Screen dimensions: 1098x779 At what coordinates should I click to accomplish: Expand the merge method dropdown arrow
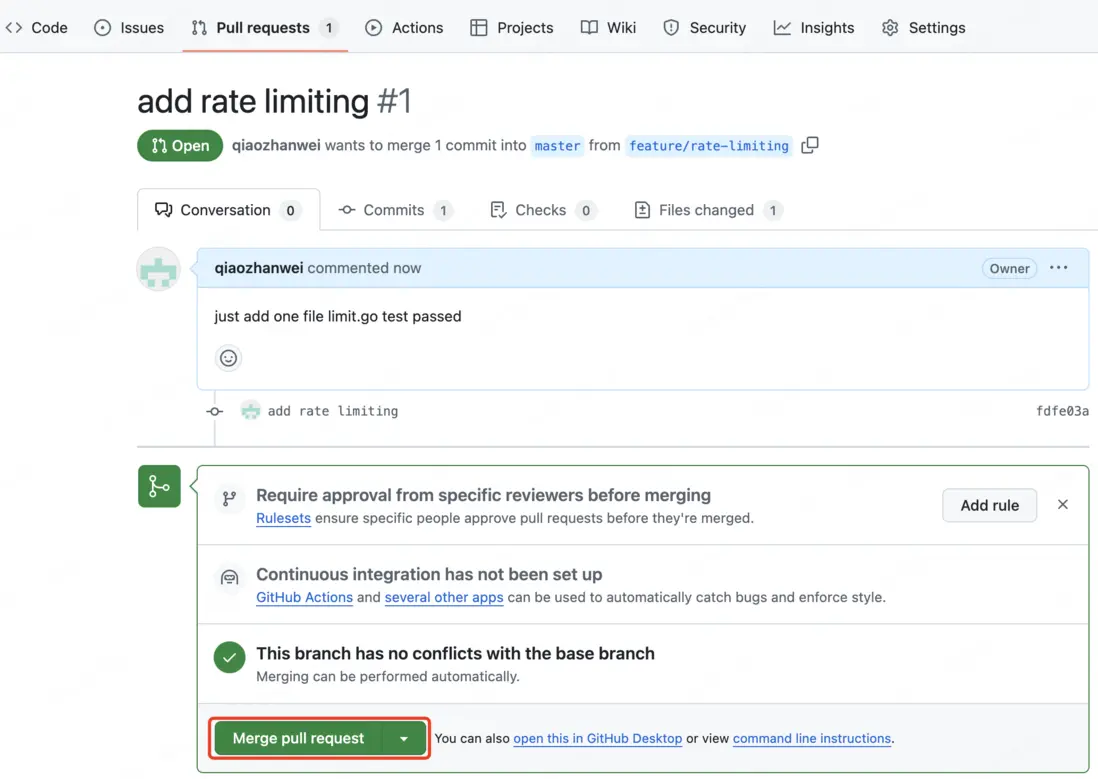(404, 739)
